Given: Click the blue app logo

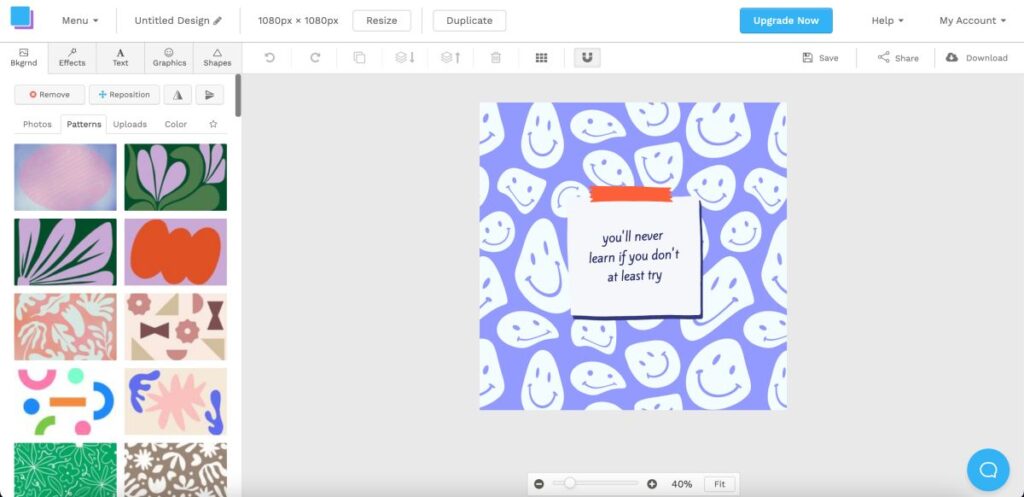Looking at the screenshot, I should coord(22,18).
